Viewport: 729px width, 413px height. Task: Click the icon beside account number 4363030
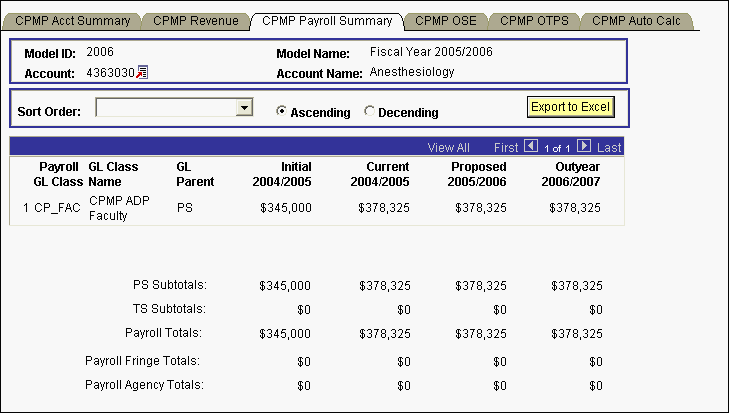pyautogui.click(x=142, y=72)
